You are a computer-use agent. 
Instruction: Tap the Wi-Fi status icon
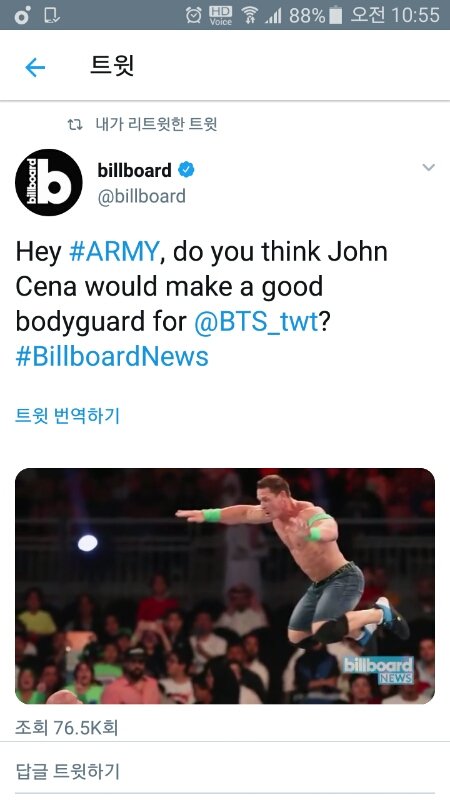[x=249, y=15]
